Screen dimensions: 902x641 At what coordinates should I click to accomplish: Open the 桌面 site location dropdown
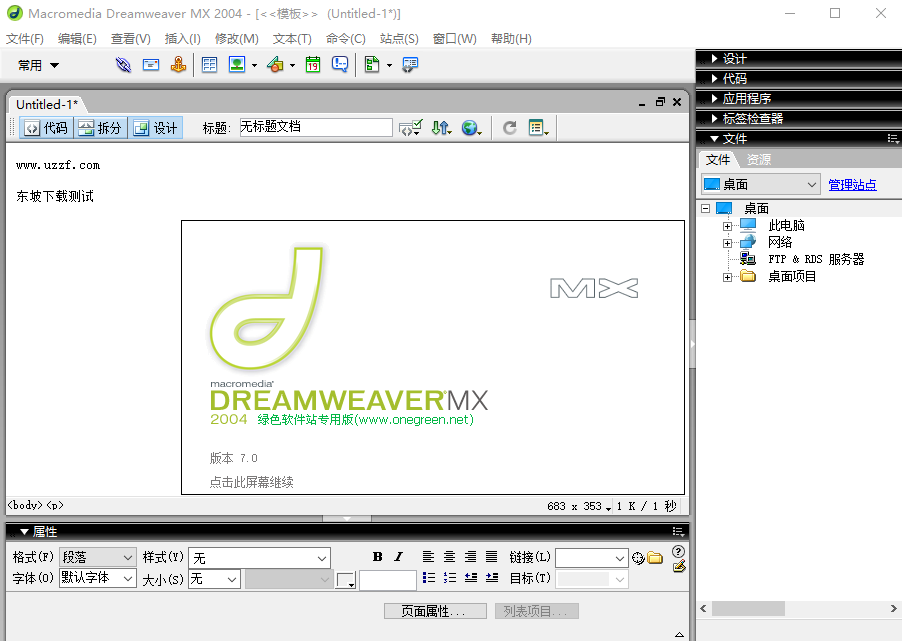(x=760, y=184)
